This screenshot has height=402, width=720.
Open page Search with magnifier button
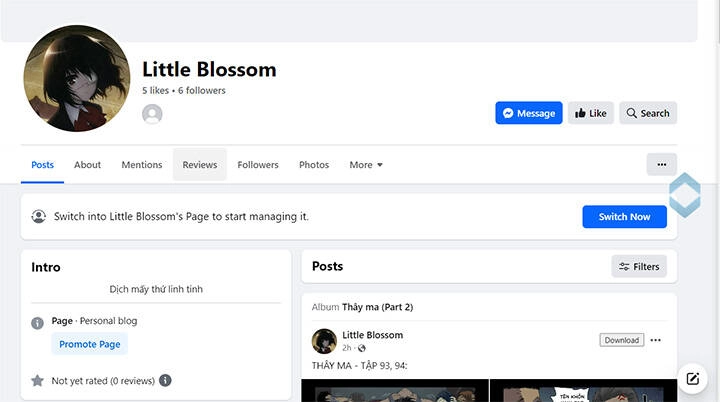(x=647, y=113)
